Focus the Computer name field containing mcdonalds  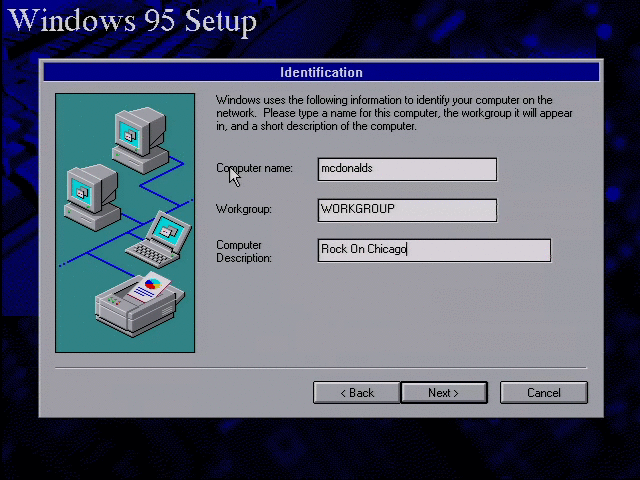coord(407,169)
